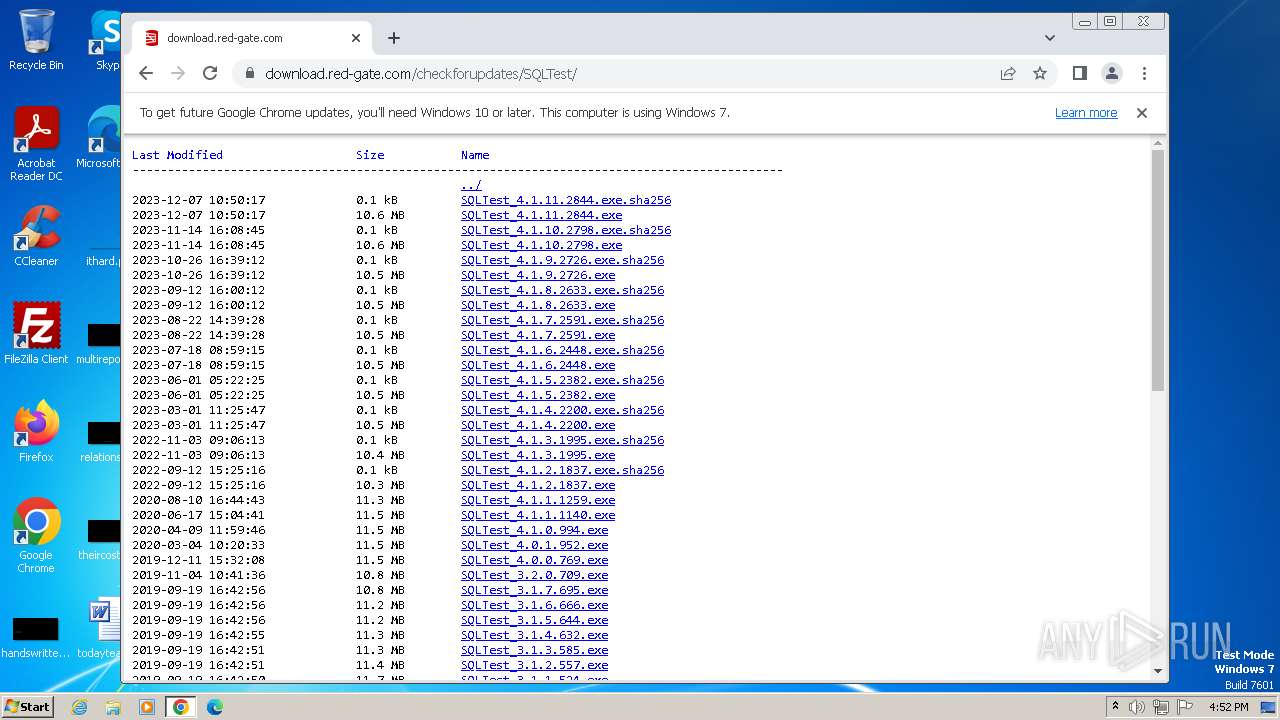Image resolution: width=1280 pixels, height=720 pixels.
Task: Download SQLTest_4.1.0.994.exe
Action: pos(534,530)
